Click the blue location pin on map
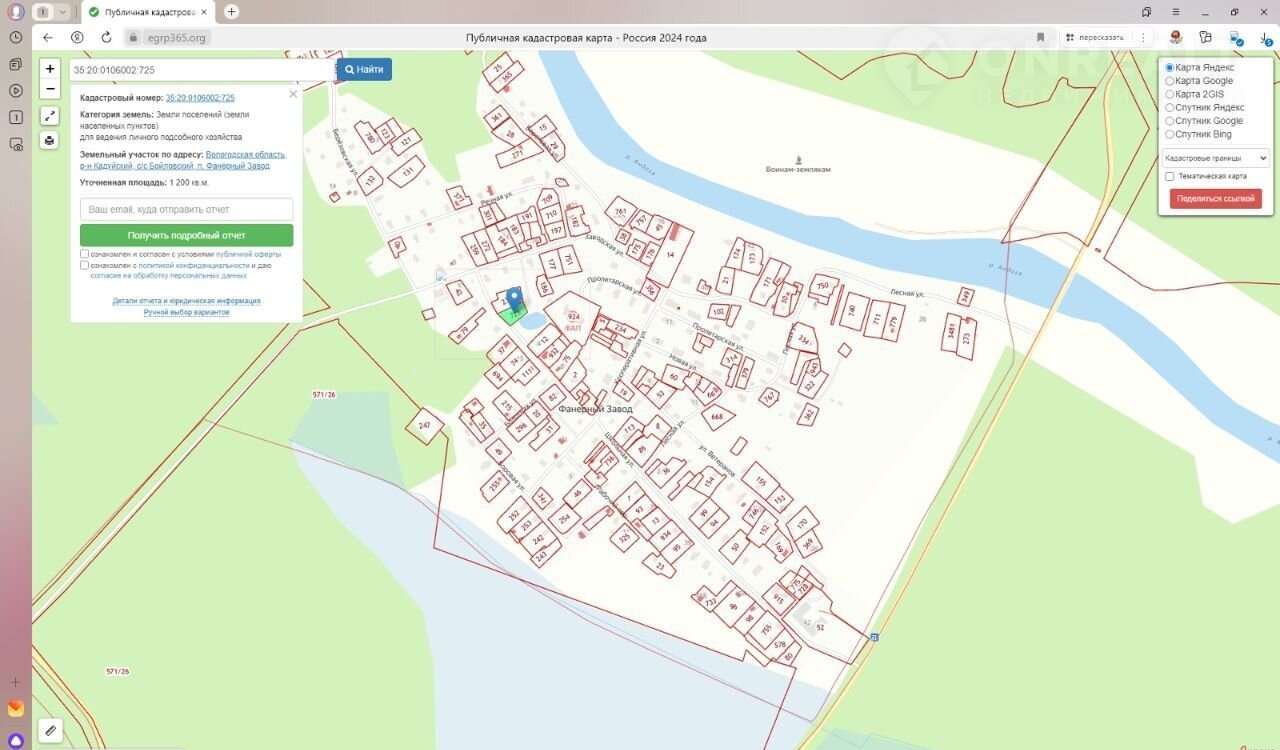This screenshot has width=1280, height=750. tap(514, 299)
